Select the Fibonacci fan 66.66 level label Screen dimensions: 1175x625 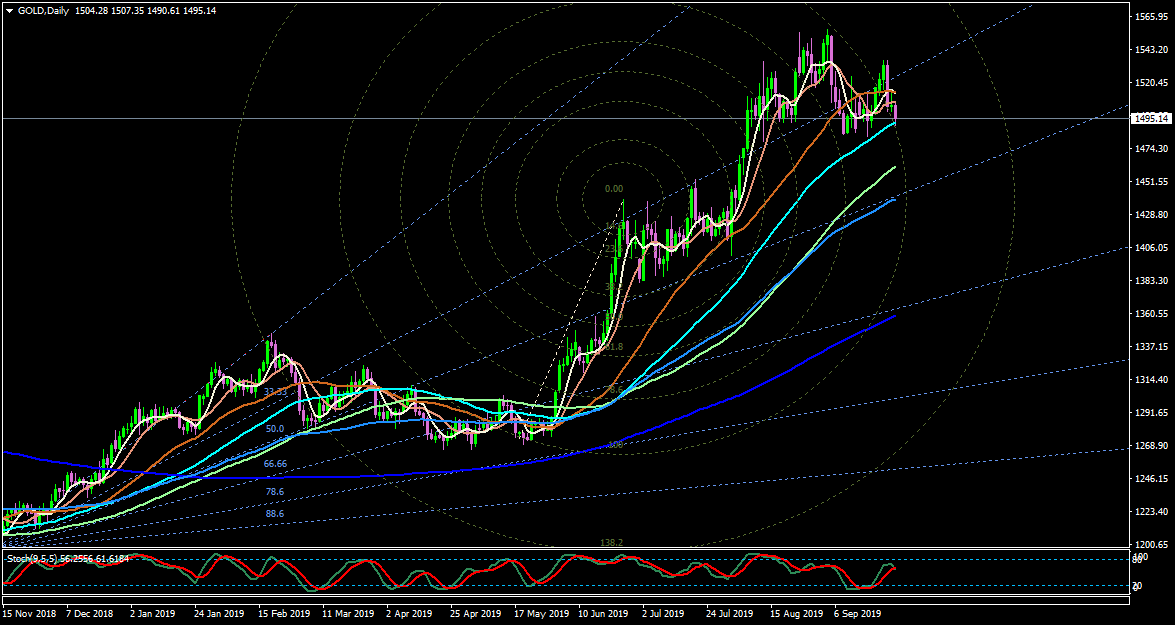pyautogui.click(x=276, y=464)
